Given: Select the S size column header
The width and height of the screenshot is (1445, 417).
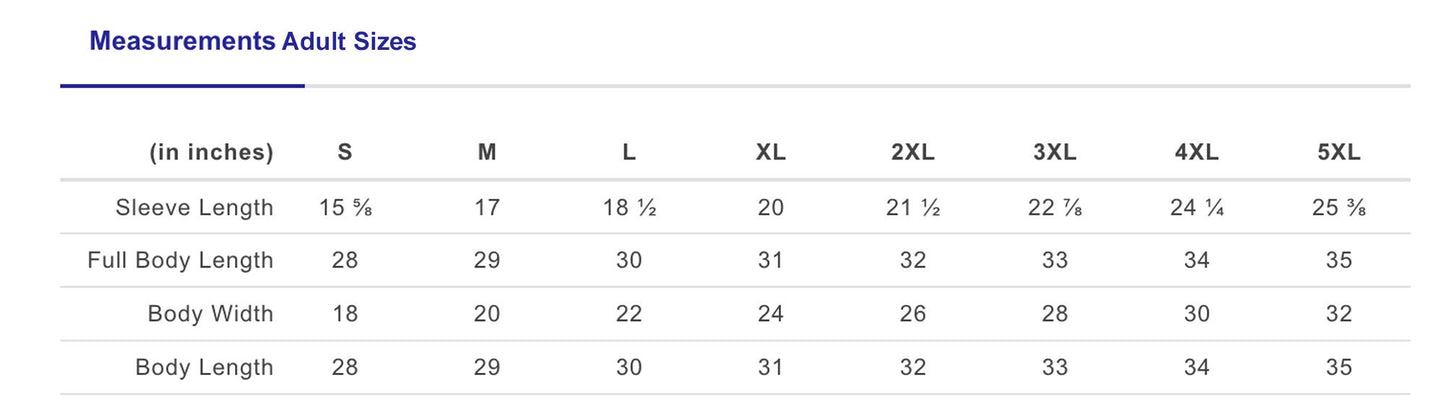Looking at the screenshot, I should click(345, 153).
